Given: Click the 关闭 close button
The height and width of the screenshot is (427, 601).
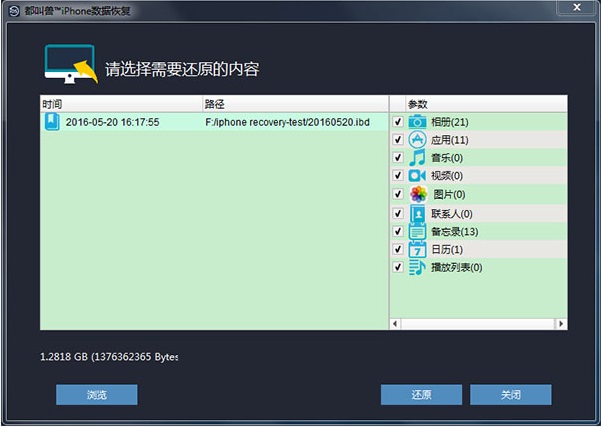Looking at the screenshot, I should [x=511, y=394].
